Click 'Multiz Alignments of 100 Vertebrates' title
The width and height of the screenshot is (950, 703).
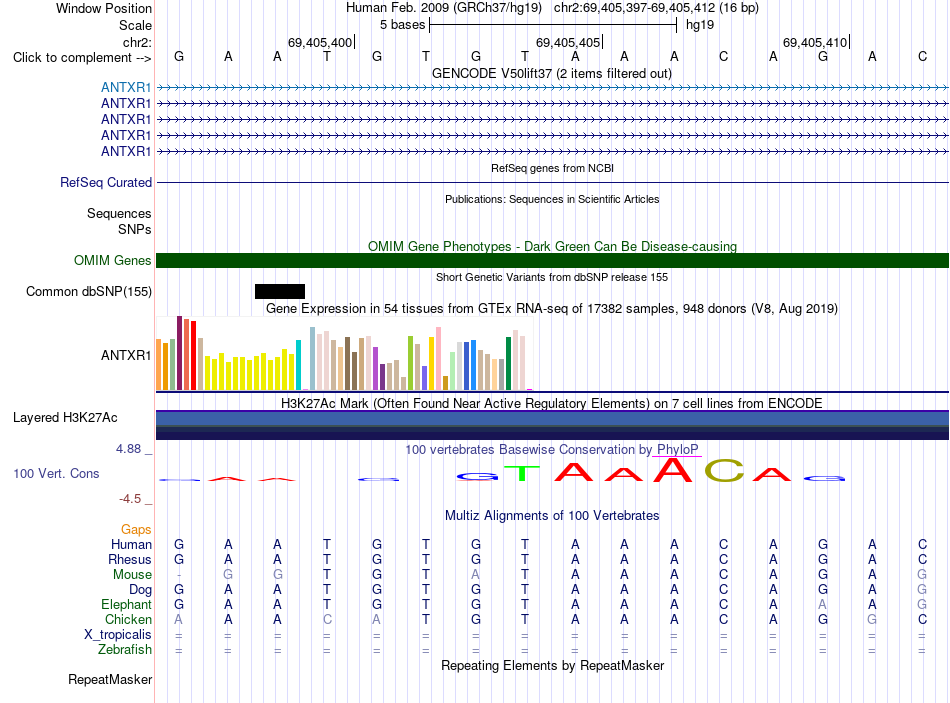(x=552, y=515)
